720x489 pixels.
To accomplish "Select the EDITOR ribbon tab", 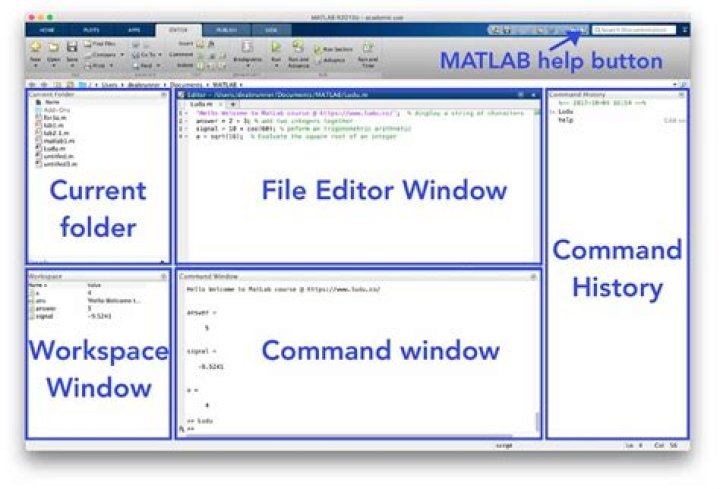I will (x=178, y=30).
